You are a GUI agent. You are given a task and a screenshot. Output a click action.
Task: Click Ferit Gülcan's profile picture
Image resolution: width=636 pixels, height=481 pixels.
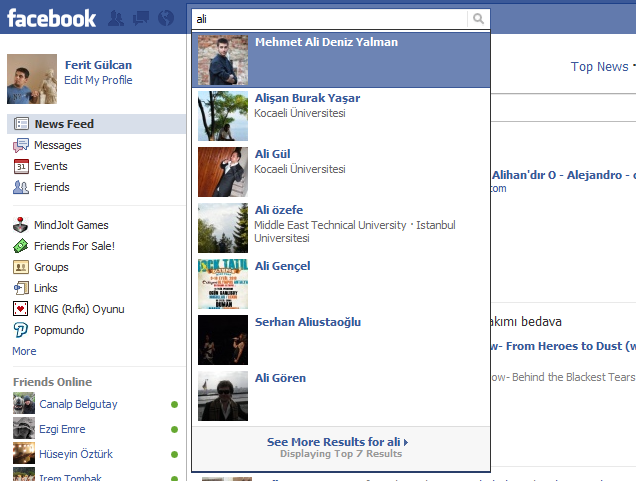pos(32,79)
